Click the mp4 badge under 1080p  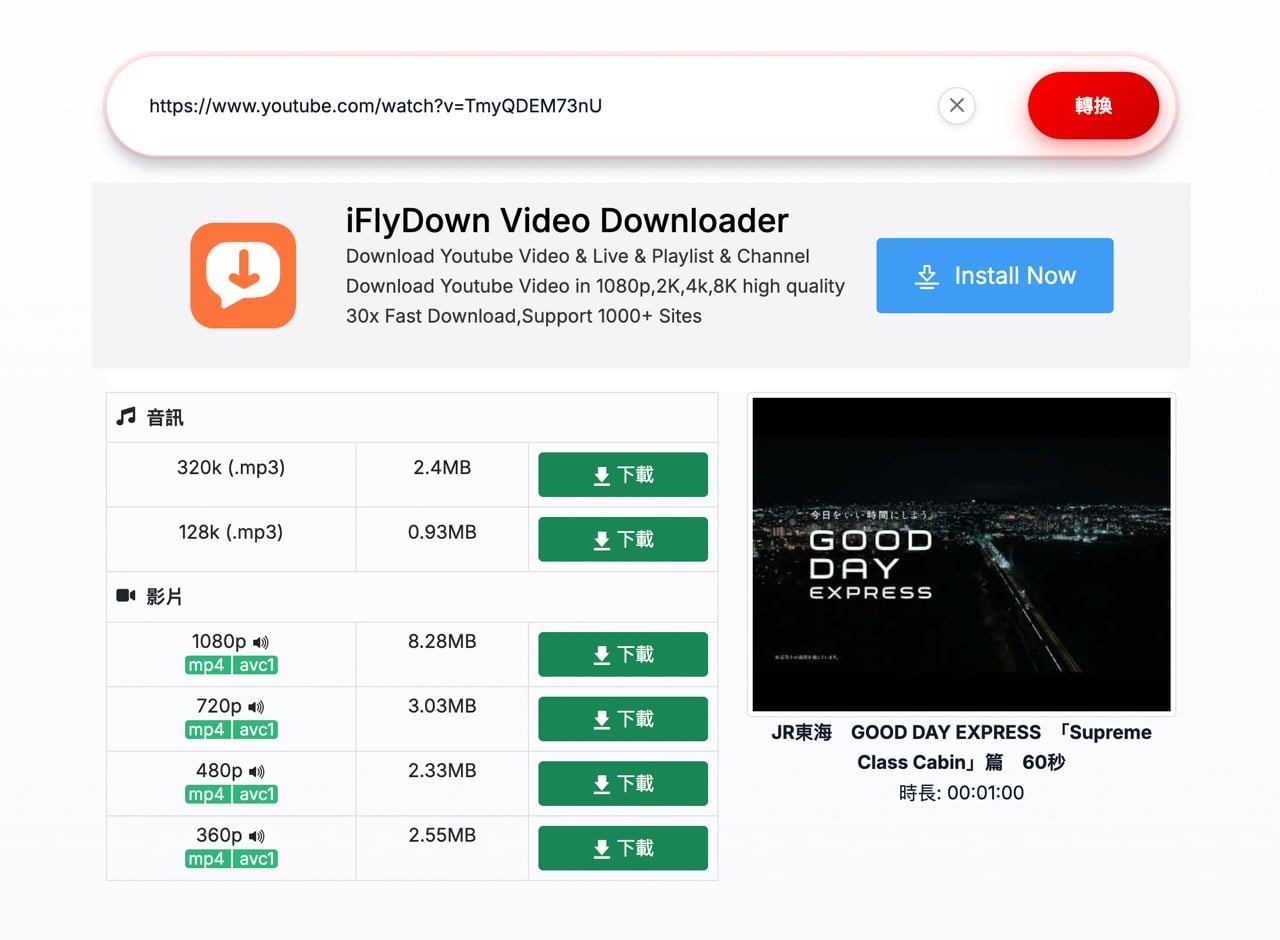[x=208, y=665]
